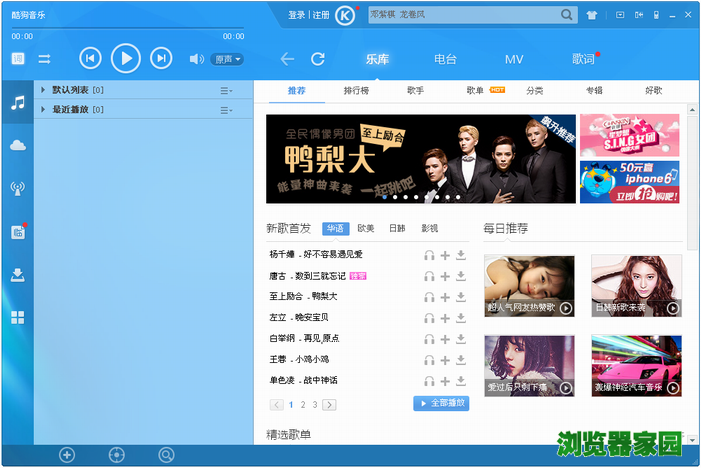
Task: Click the refresh icon beside back arrow
Action: click(x=318, y=59)
